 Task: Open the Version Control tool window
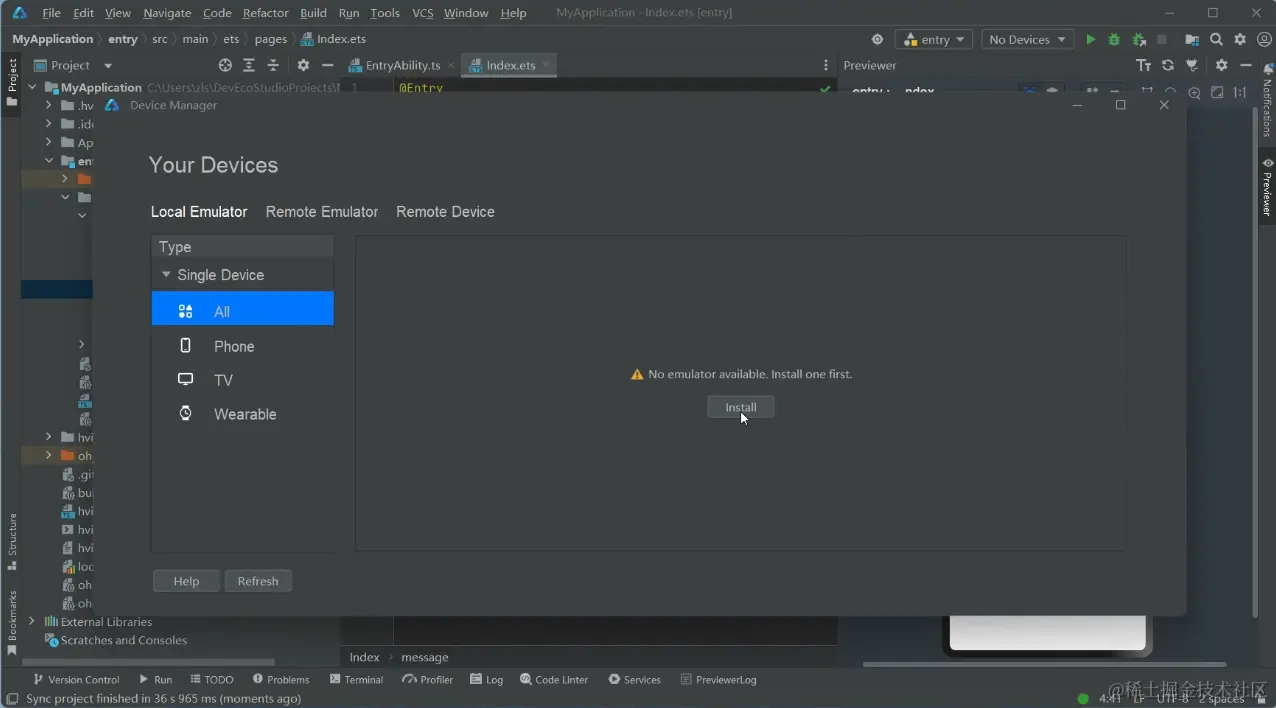(76, 679)
